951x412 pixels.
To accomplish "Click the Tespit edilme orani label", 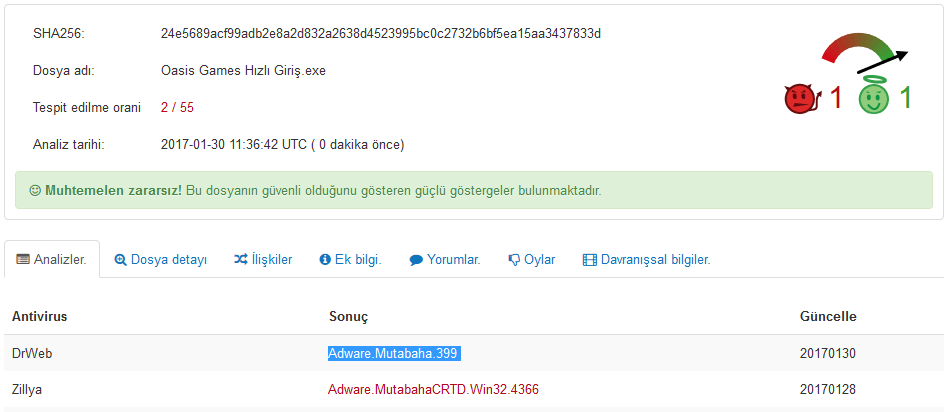I will 87,108.
